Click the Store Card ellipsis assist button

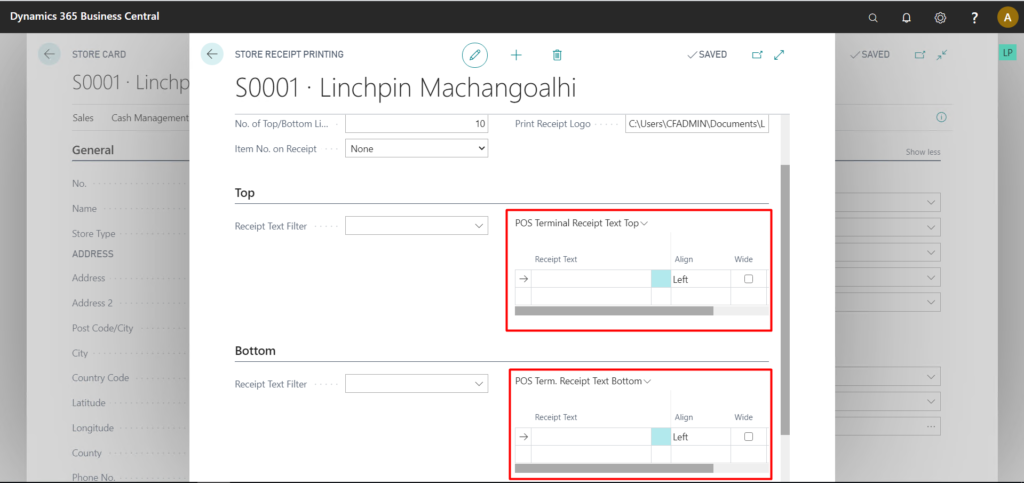click(x=931, y=427)
